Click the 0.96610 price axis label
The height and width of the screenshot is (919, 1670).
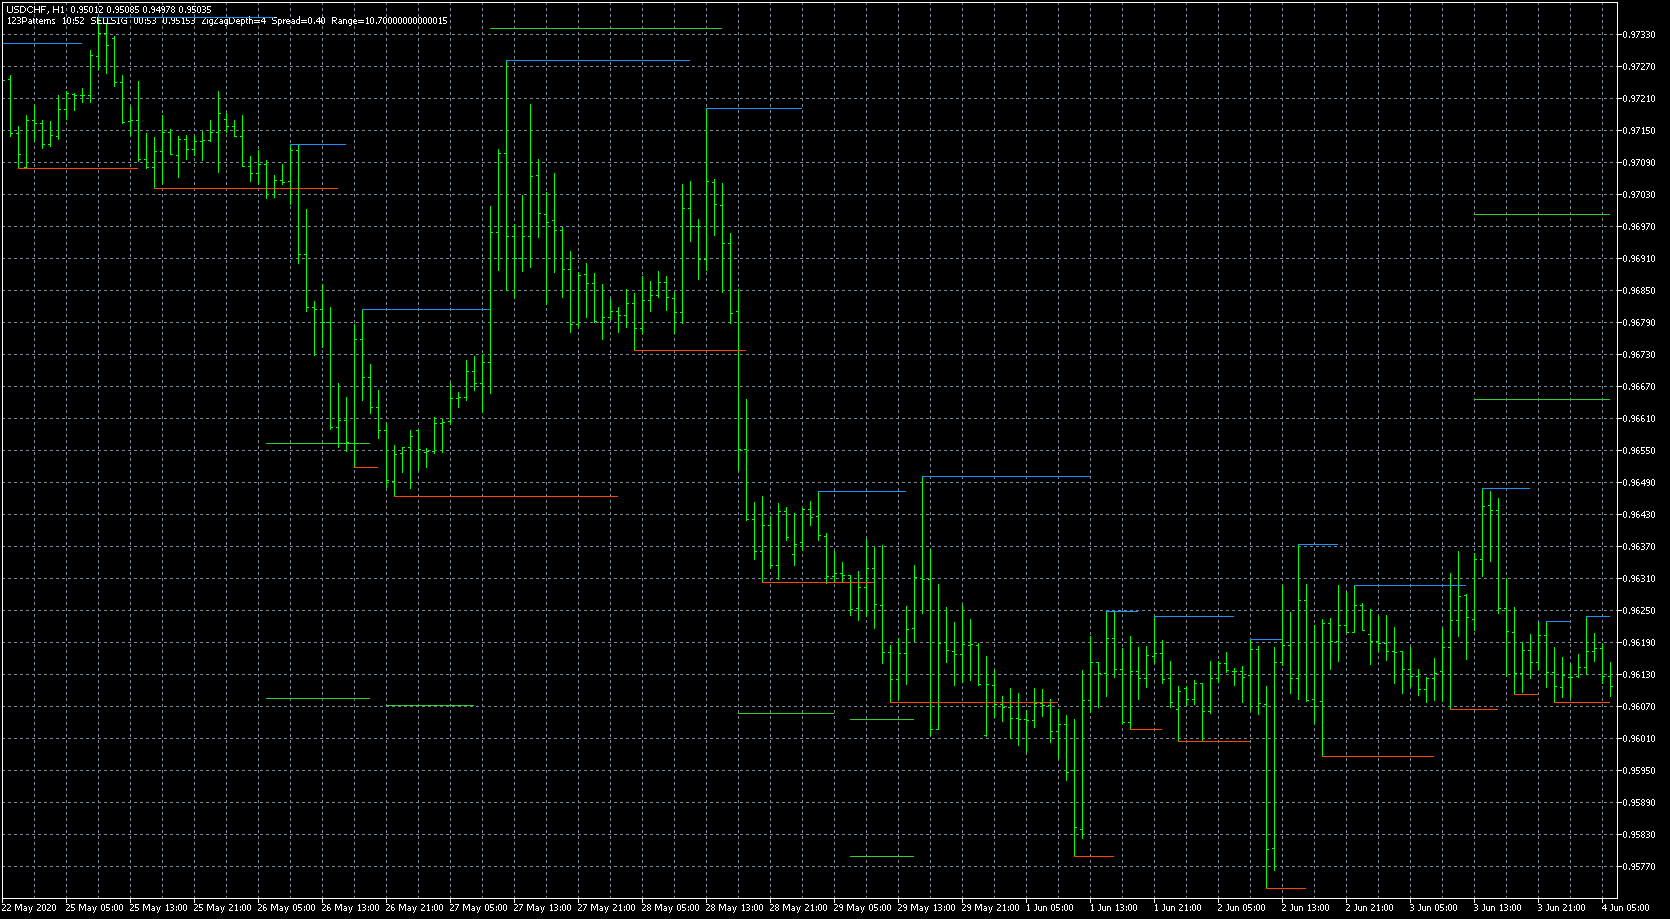1641,419
